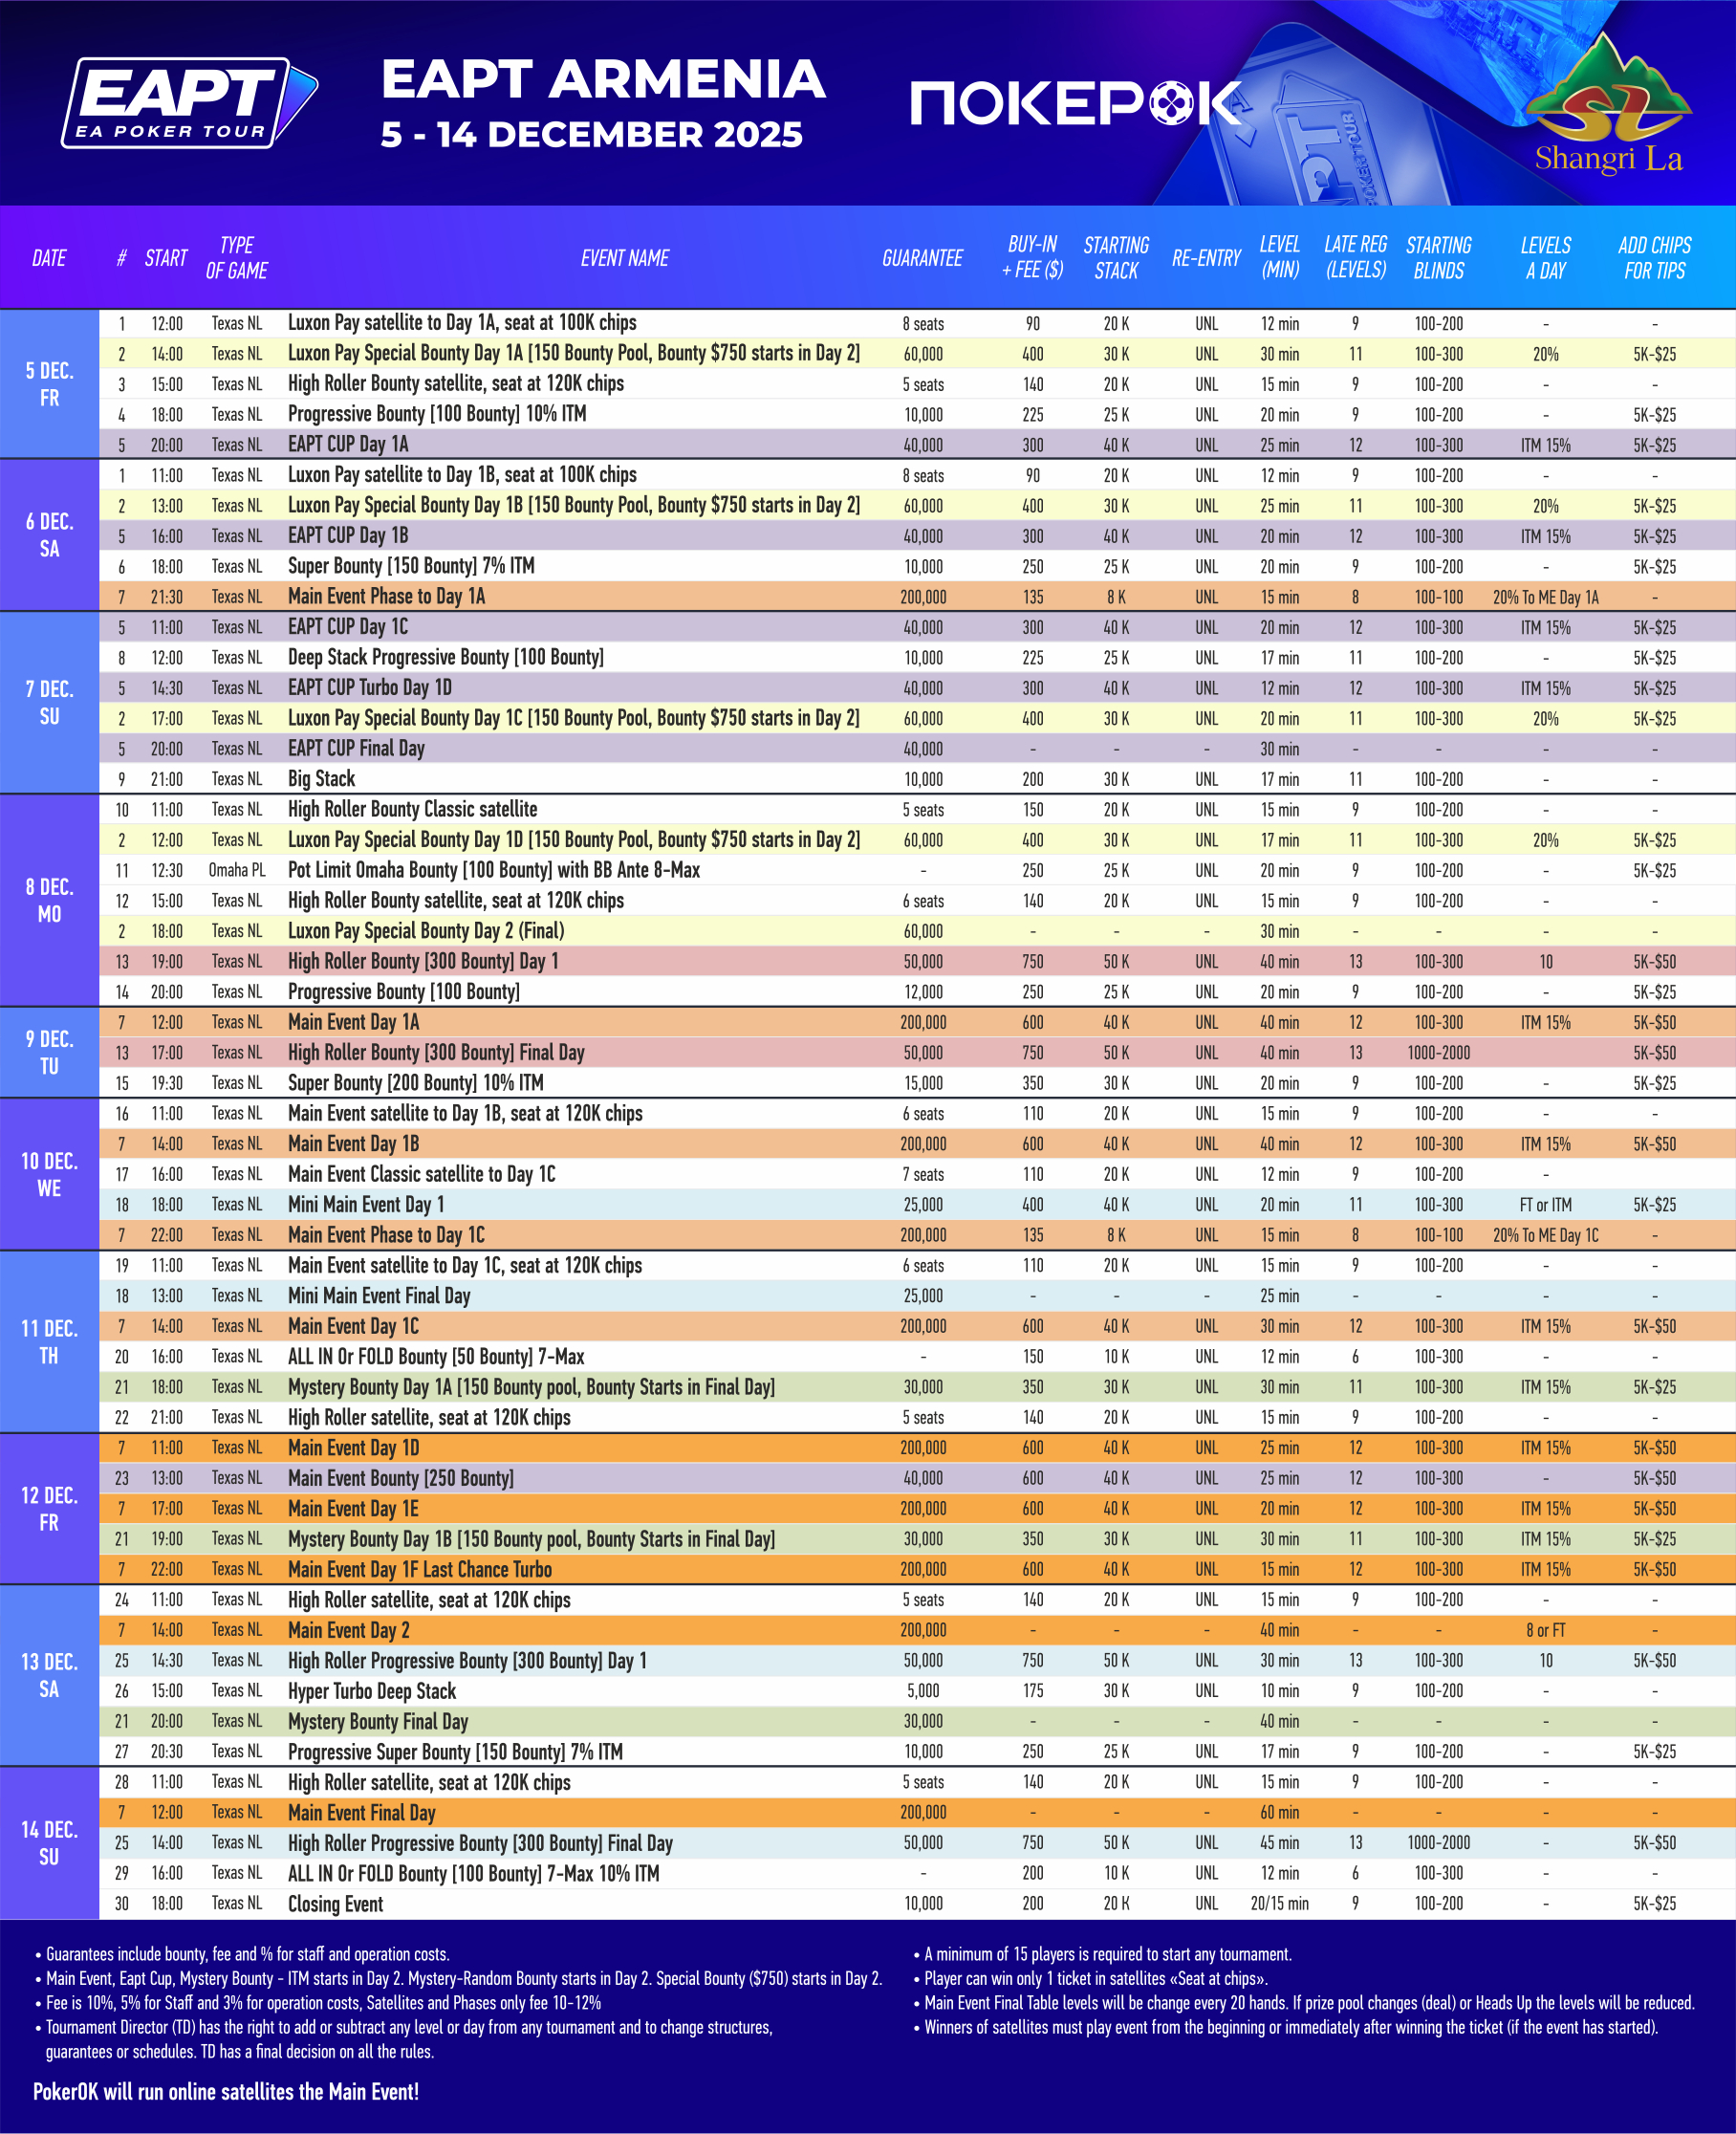Click the Shangri La mountain logo
This screenshot has width=1736, height=2134.
[x=1608, y=103]
